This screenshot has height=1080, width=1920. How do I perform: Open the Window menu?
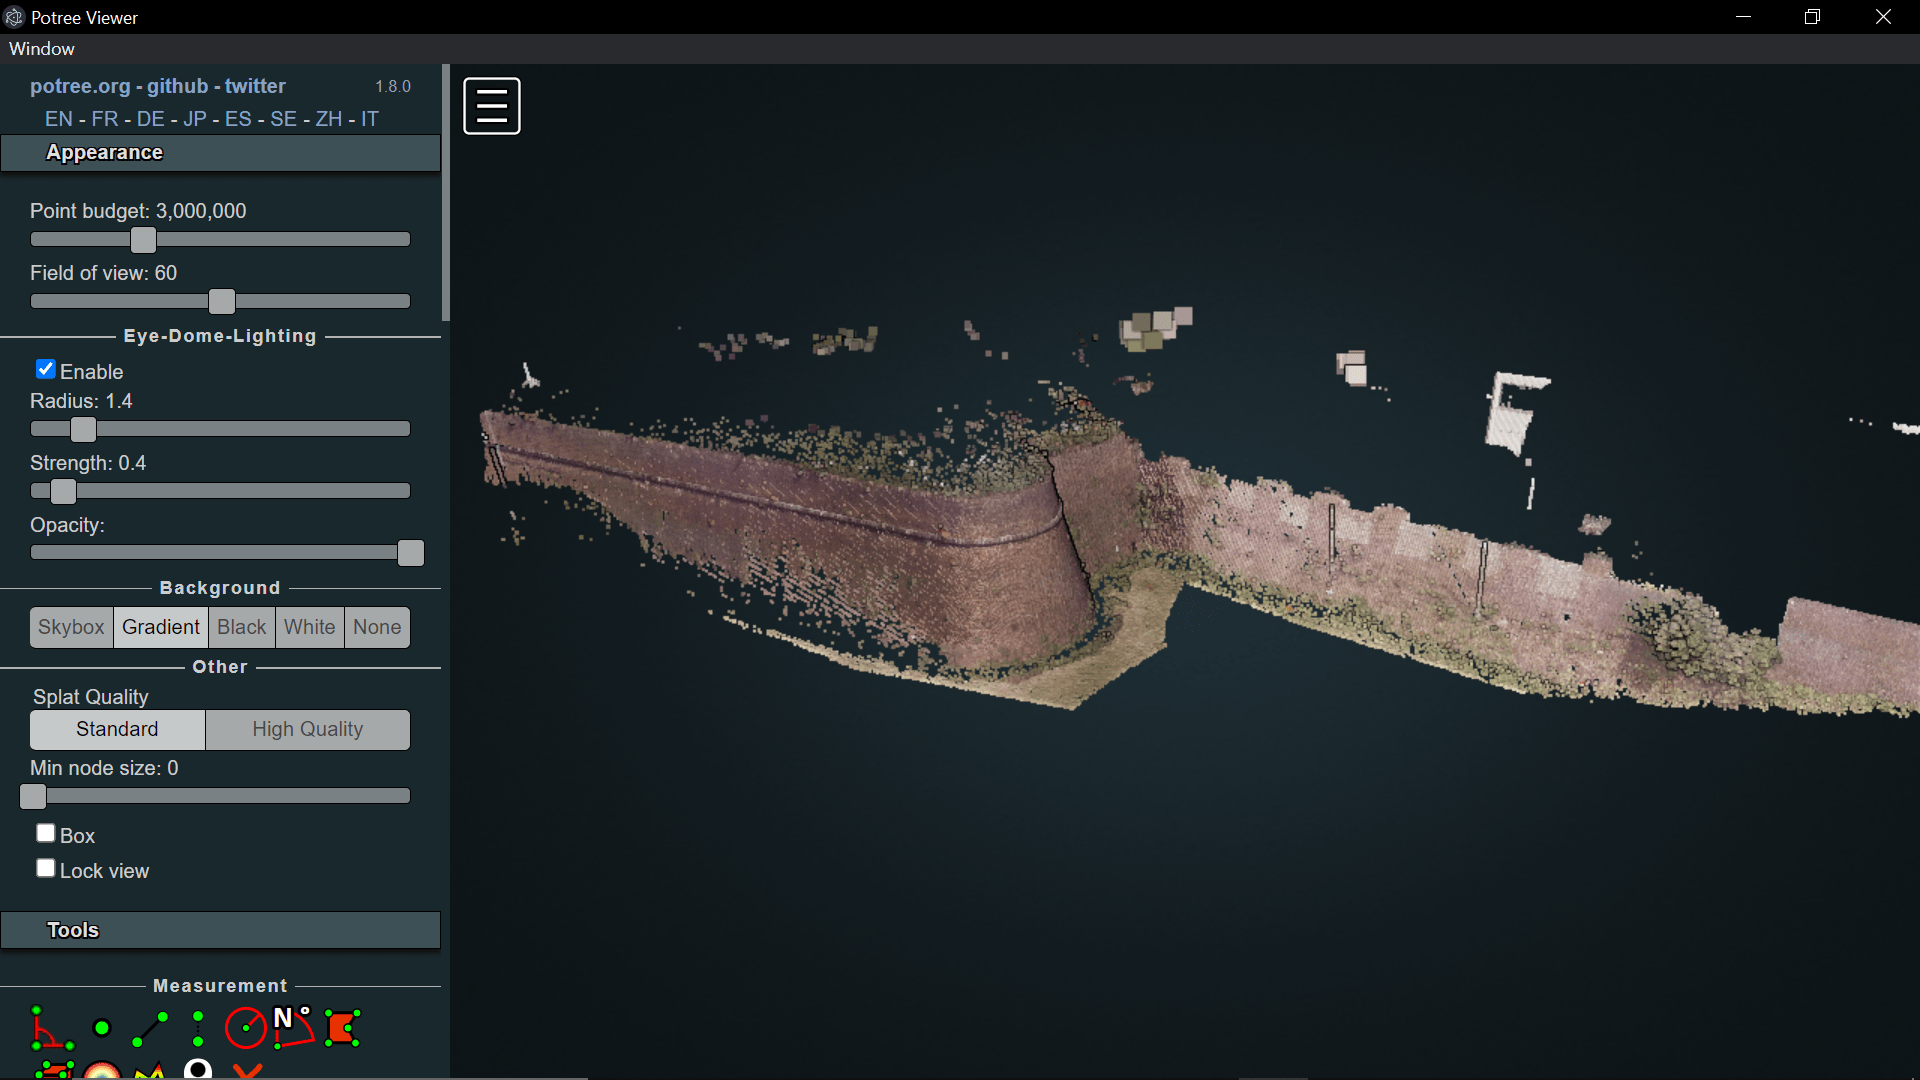click(x=42, y=49)
